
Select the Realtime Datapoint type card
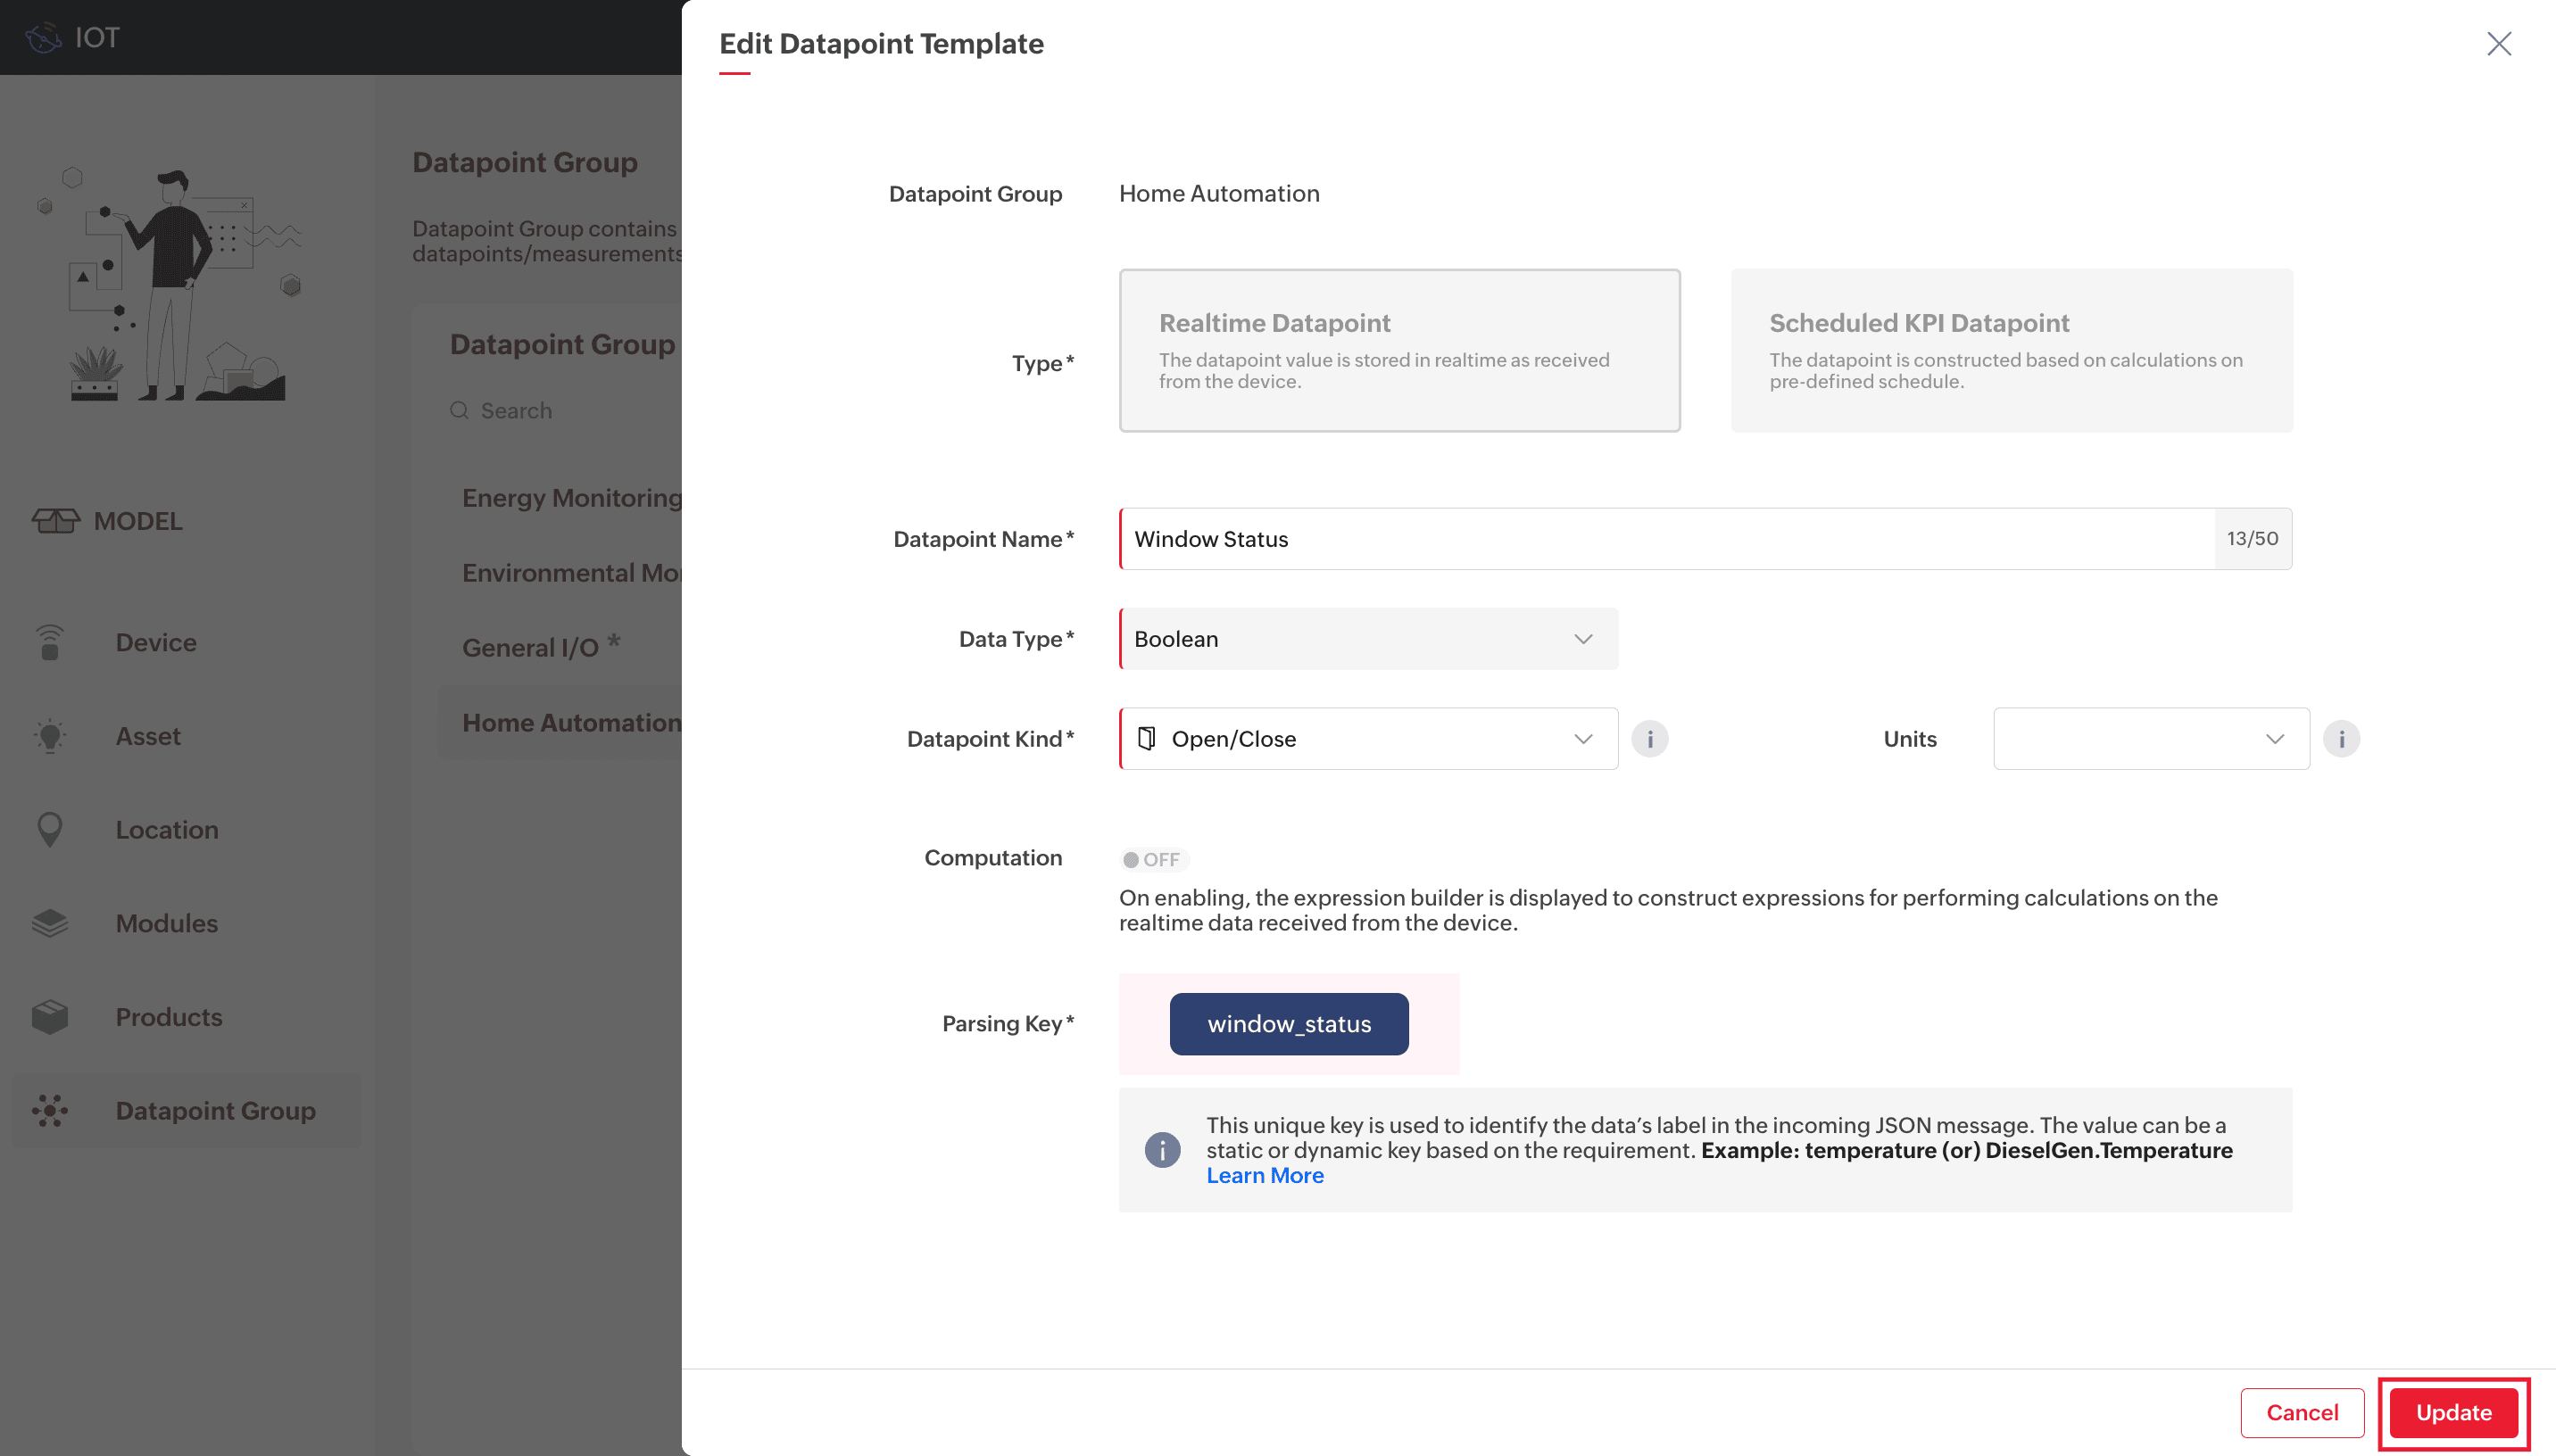(x=1399, y=350)
